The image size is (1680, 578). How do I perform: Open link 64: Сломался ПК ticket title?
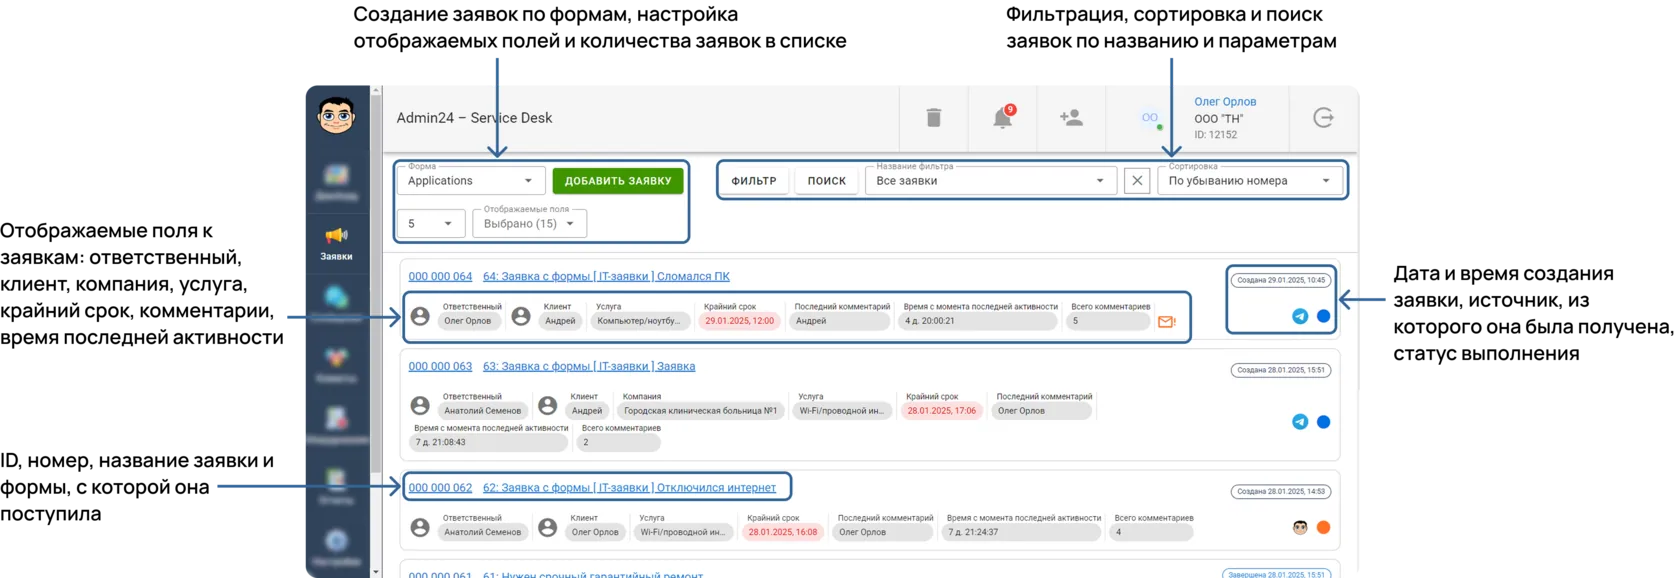pyautogui.click(x=606, y=276)
